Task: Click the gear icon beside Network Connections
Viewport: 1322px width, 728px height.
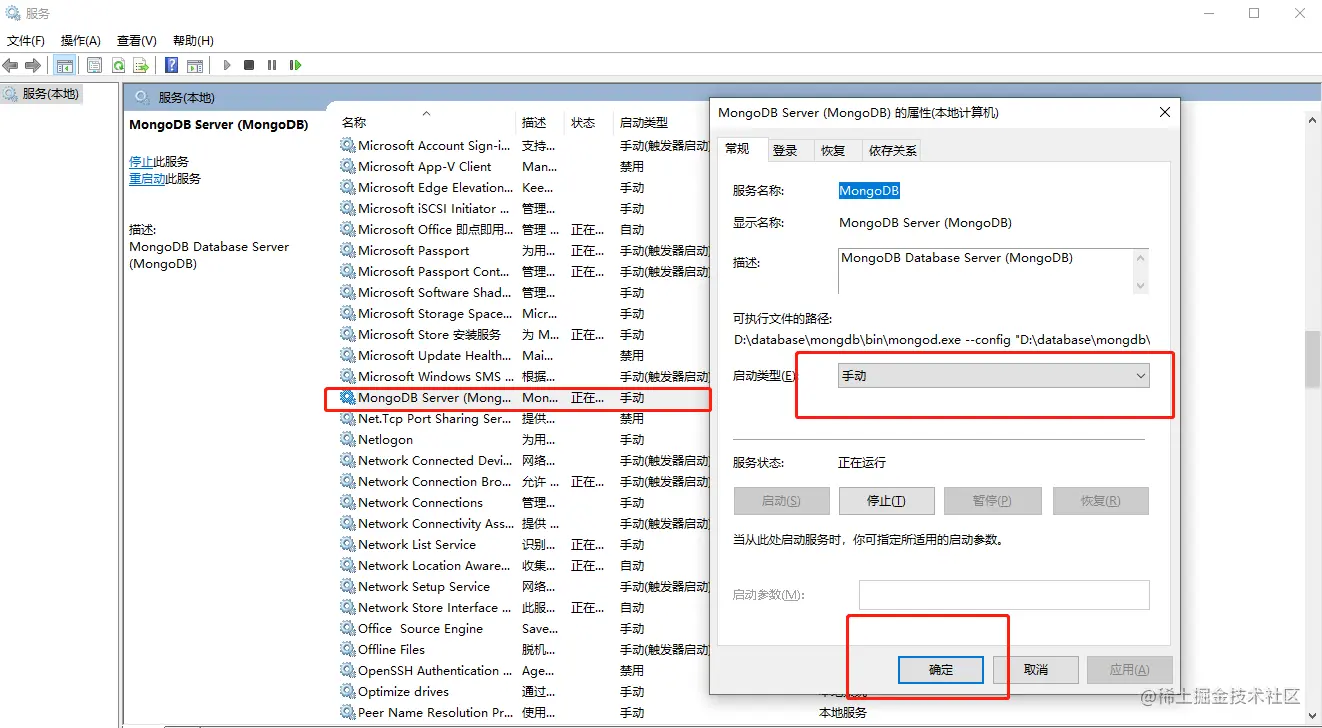Action: coord(348,502)
